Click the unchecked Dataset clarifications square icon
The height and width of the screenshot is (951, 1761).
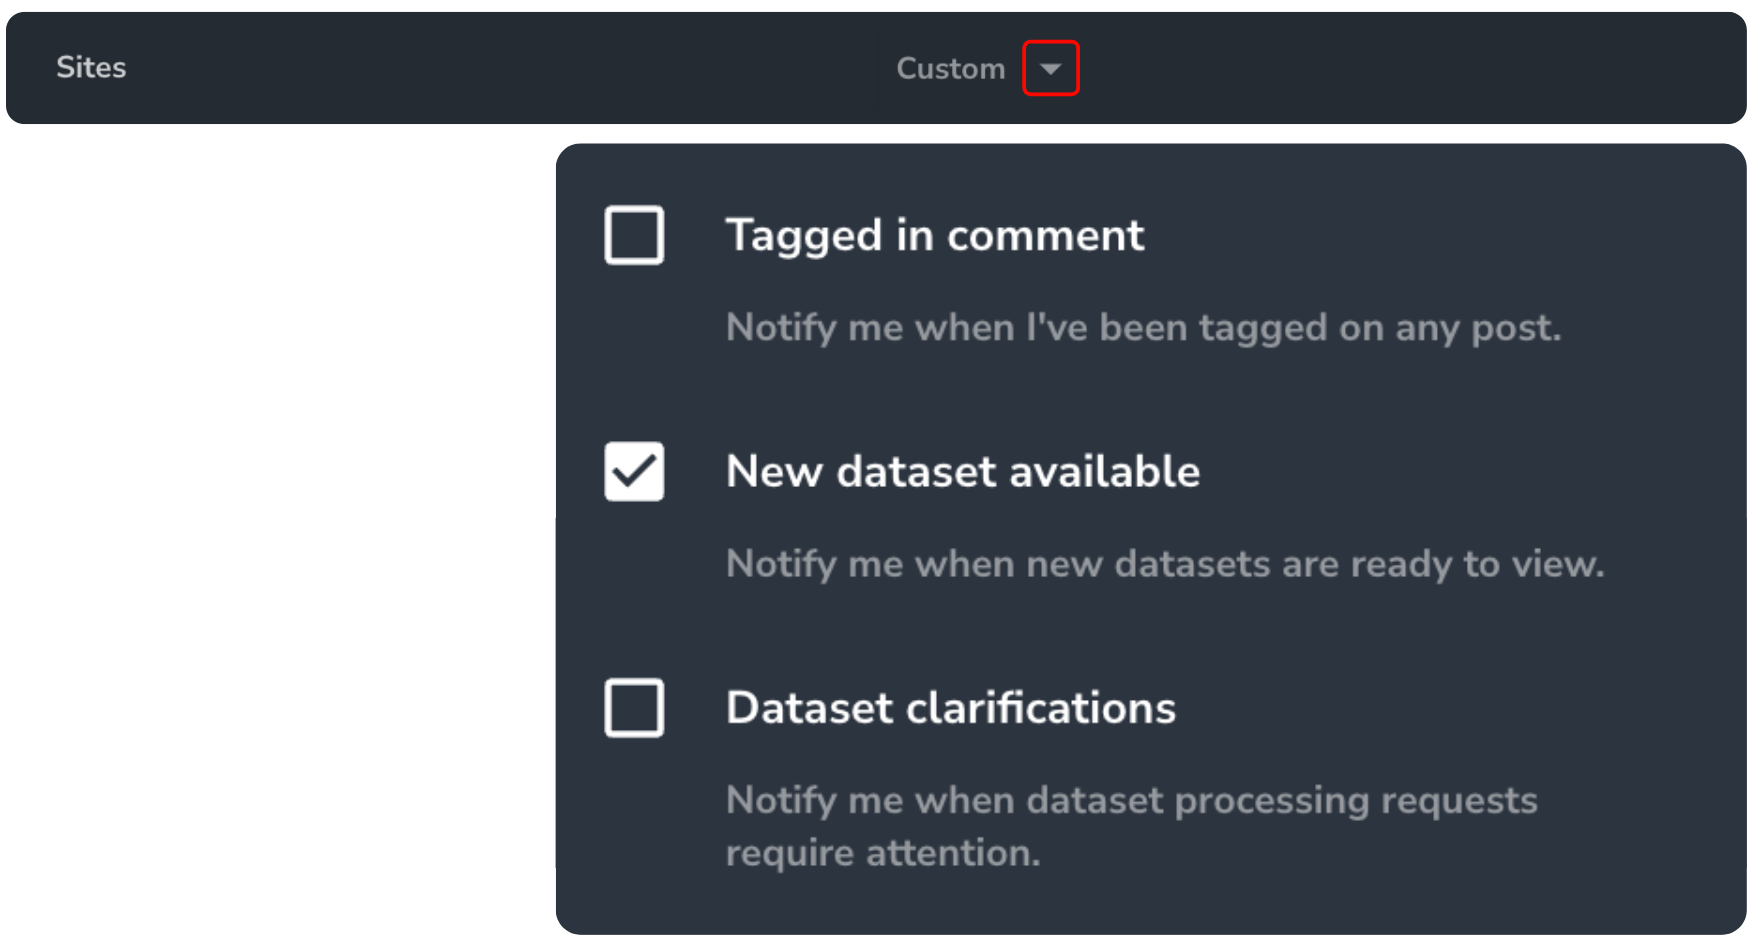634,708
